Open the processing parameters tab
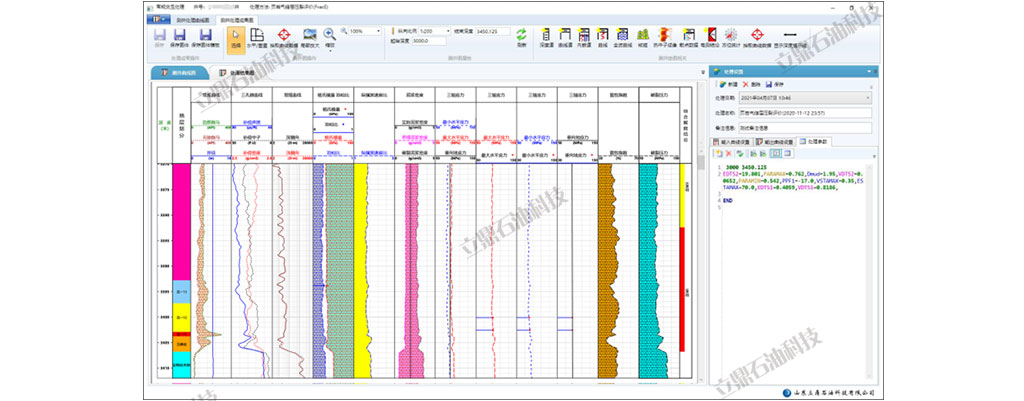 (x=813, y=141)
